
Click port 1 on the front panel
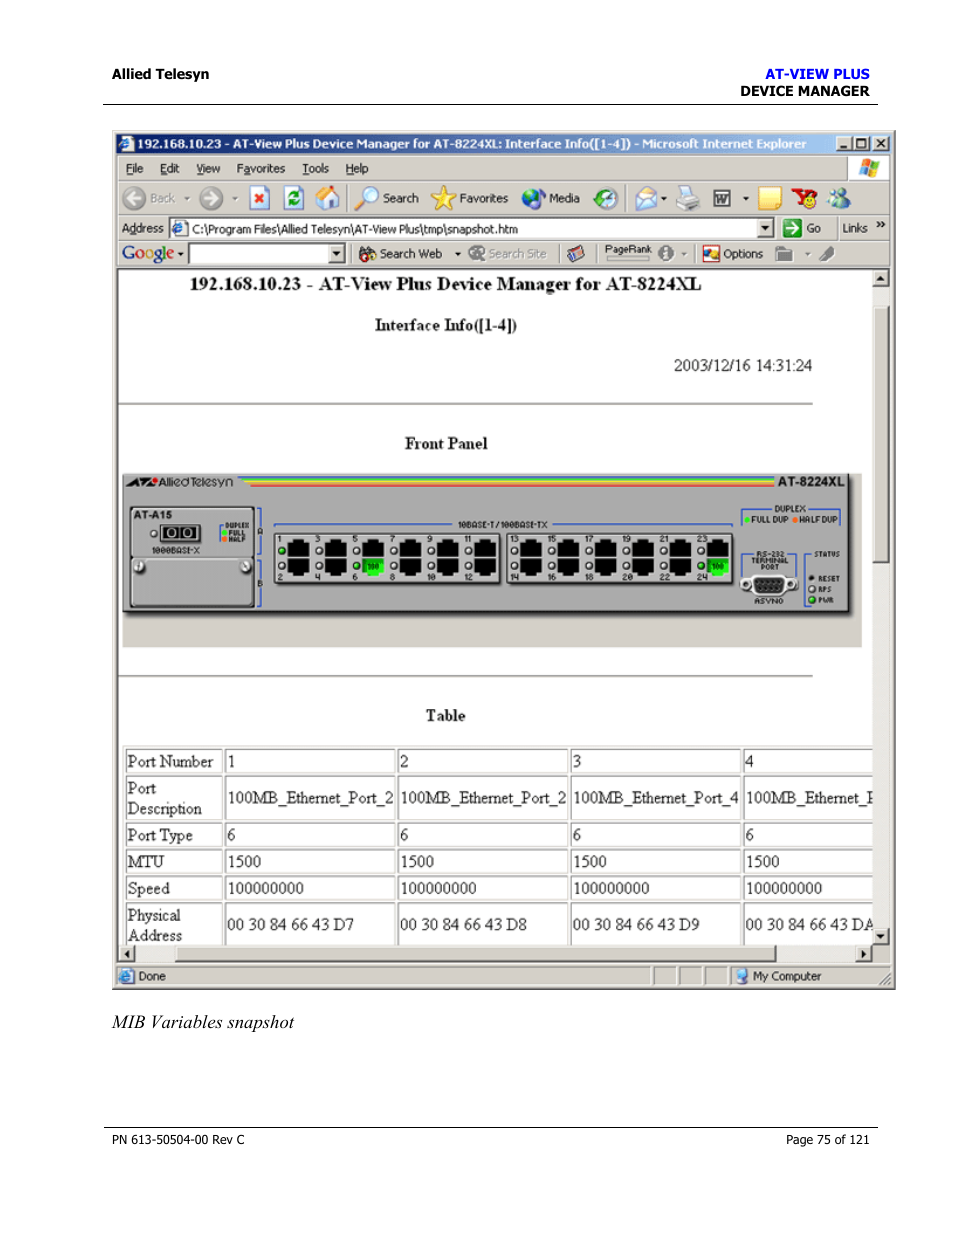[298, 548]
